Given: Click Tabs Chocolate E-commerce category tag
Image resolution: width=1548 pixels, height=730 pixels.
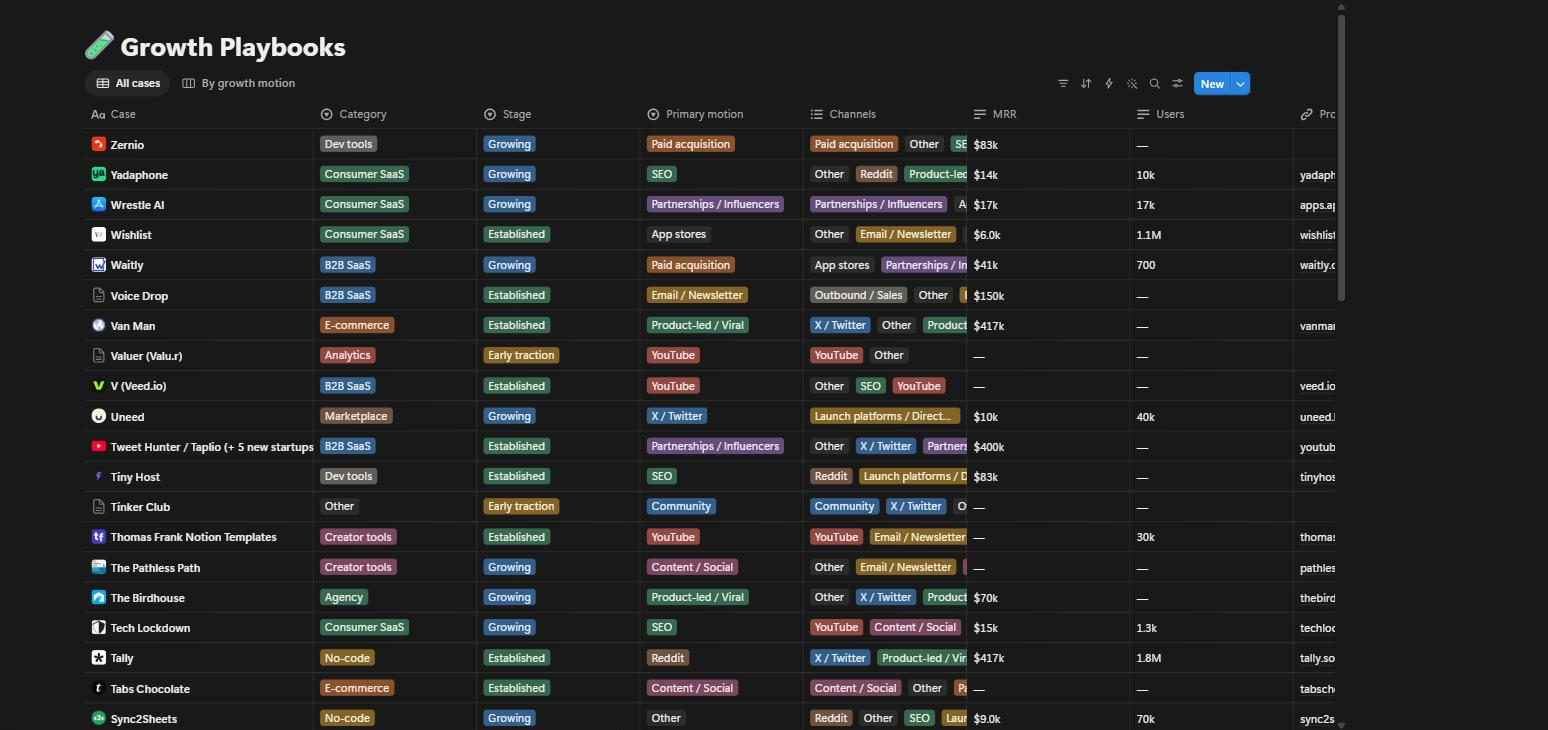Looking at the screenshot, I should (x=357, y=688).
